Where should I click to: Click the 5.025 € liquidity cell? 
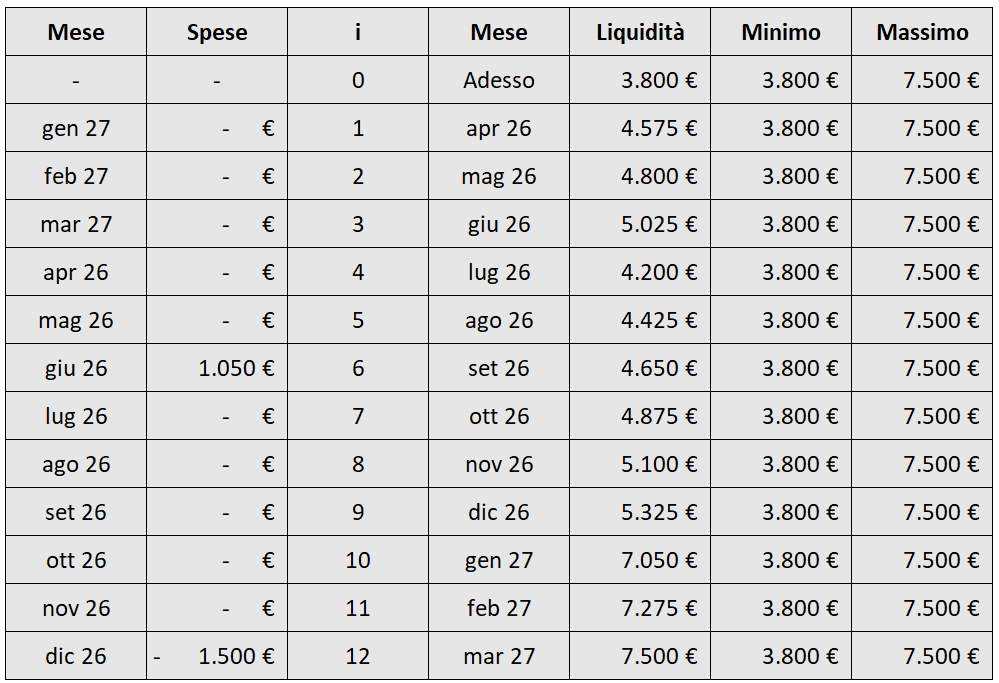(x=658, y=224)
